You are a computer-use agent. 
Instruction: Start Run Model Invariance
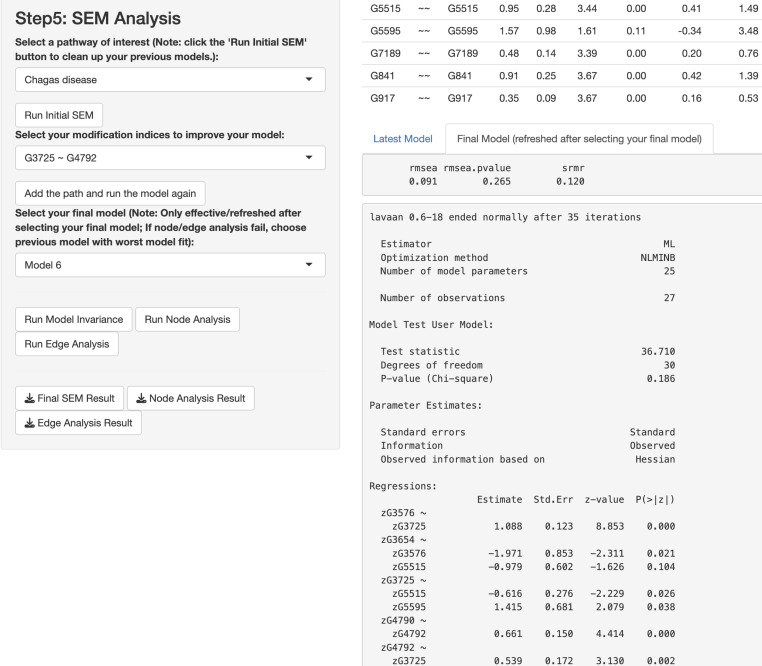pyautogui.click(x=74, y=319)
